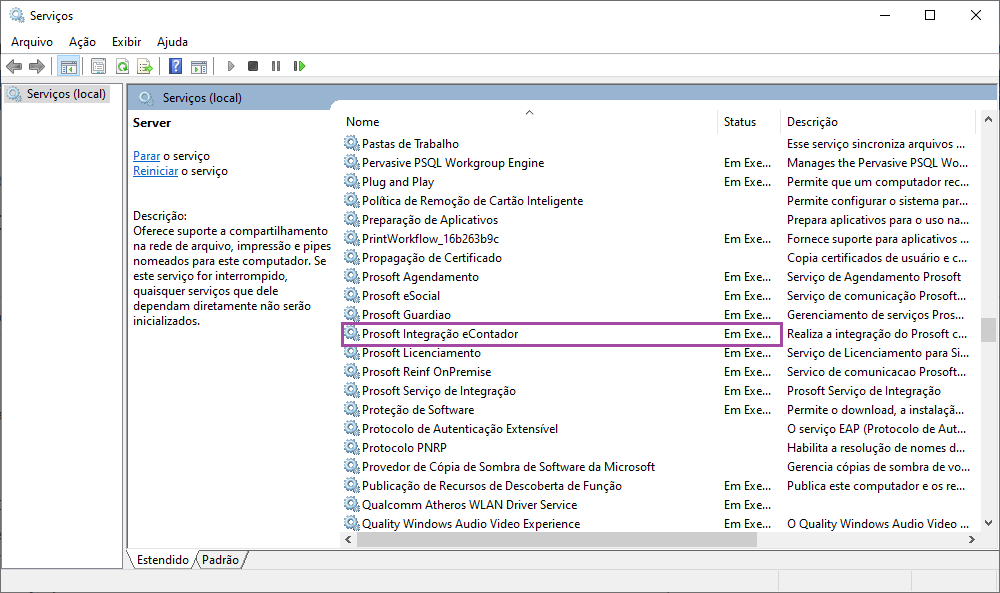Select Prosoft Serviço de Integração row

439,391
